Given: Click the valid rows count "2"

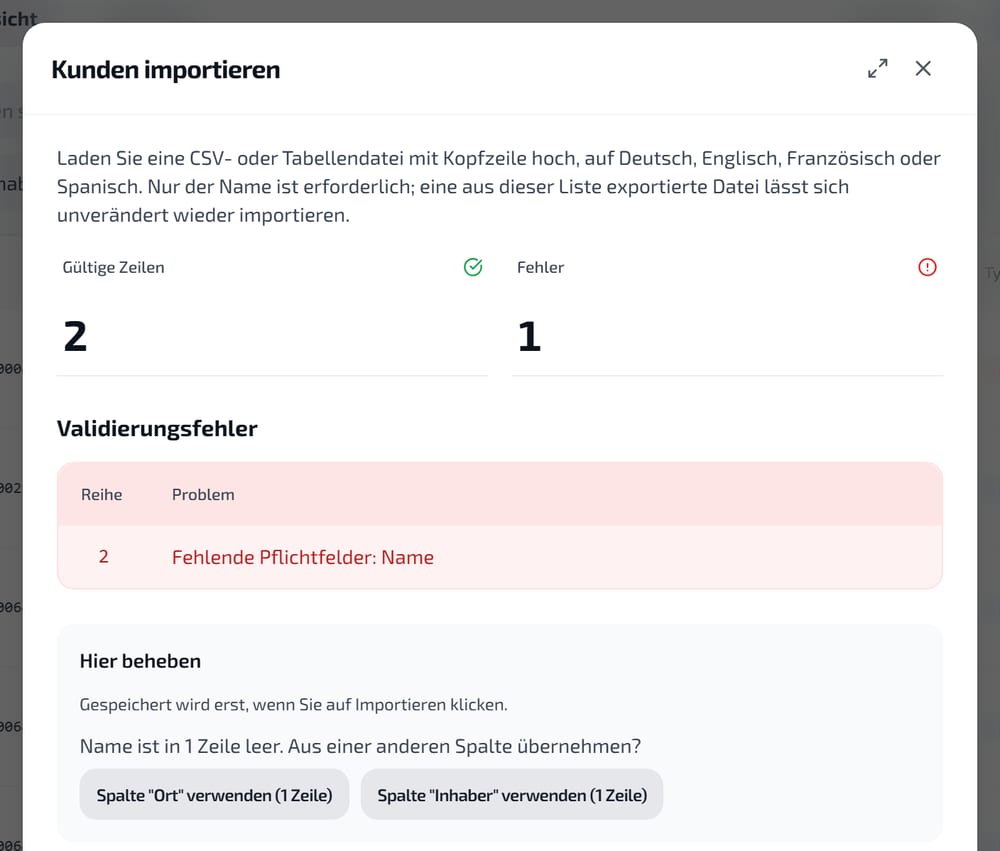Looking at the screenshot, I should click(75, 336).
